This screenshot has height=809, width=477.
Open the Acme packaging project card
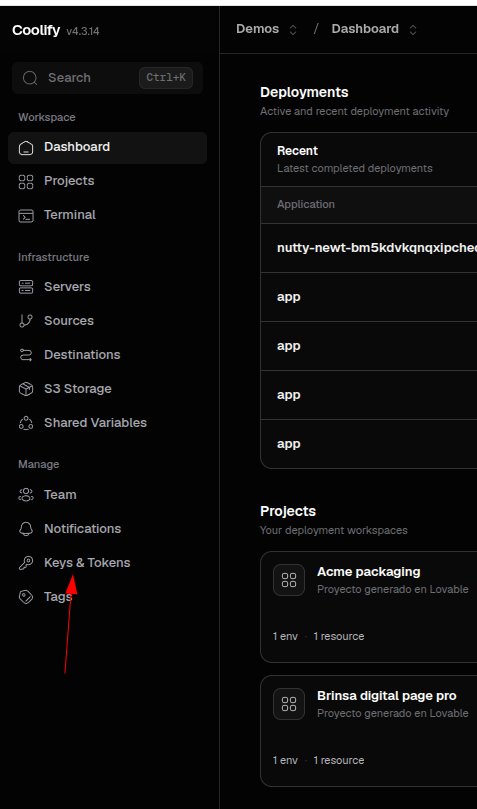pyautogui.click(x=369, y=607)
